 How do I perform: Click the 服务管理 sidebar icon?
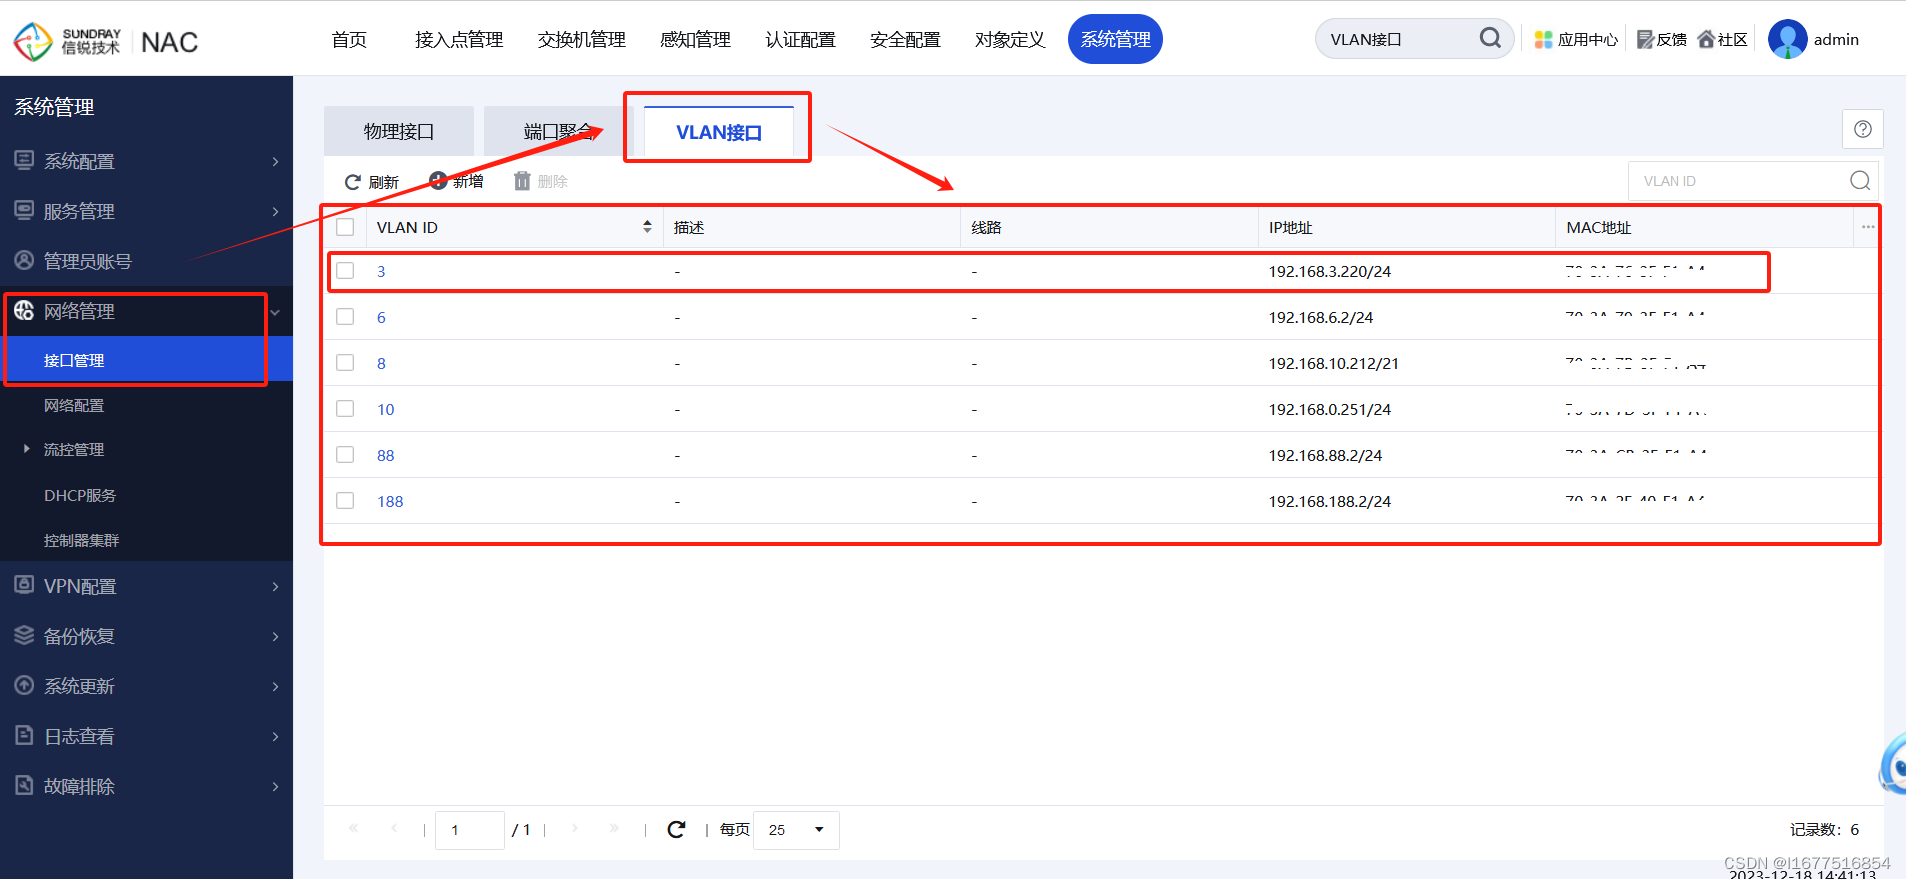(x=24, y=210)
